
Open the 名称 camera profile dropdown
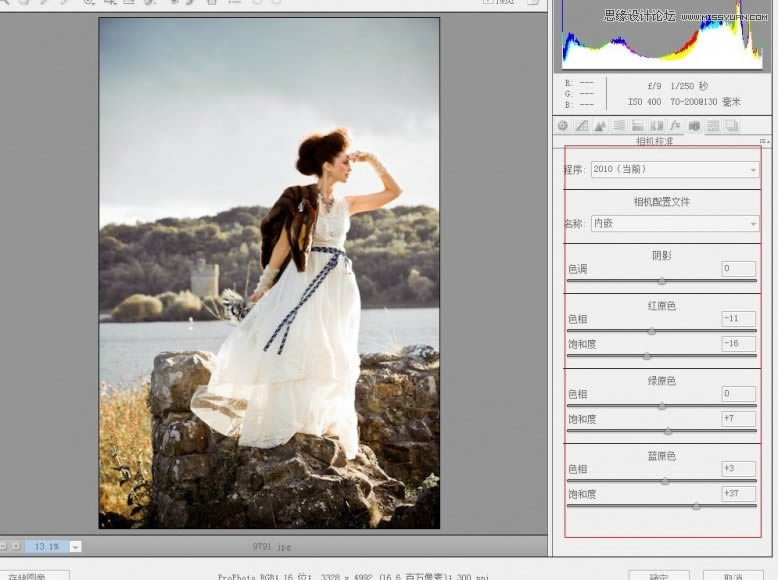pyautogui.click(x=675, y=223)
